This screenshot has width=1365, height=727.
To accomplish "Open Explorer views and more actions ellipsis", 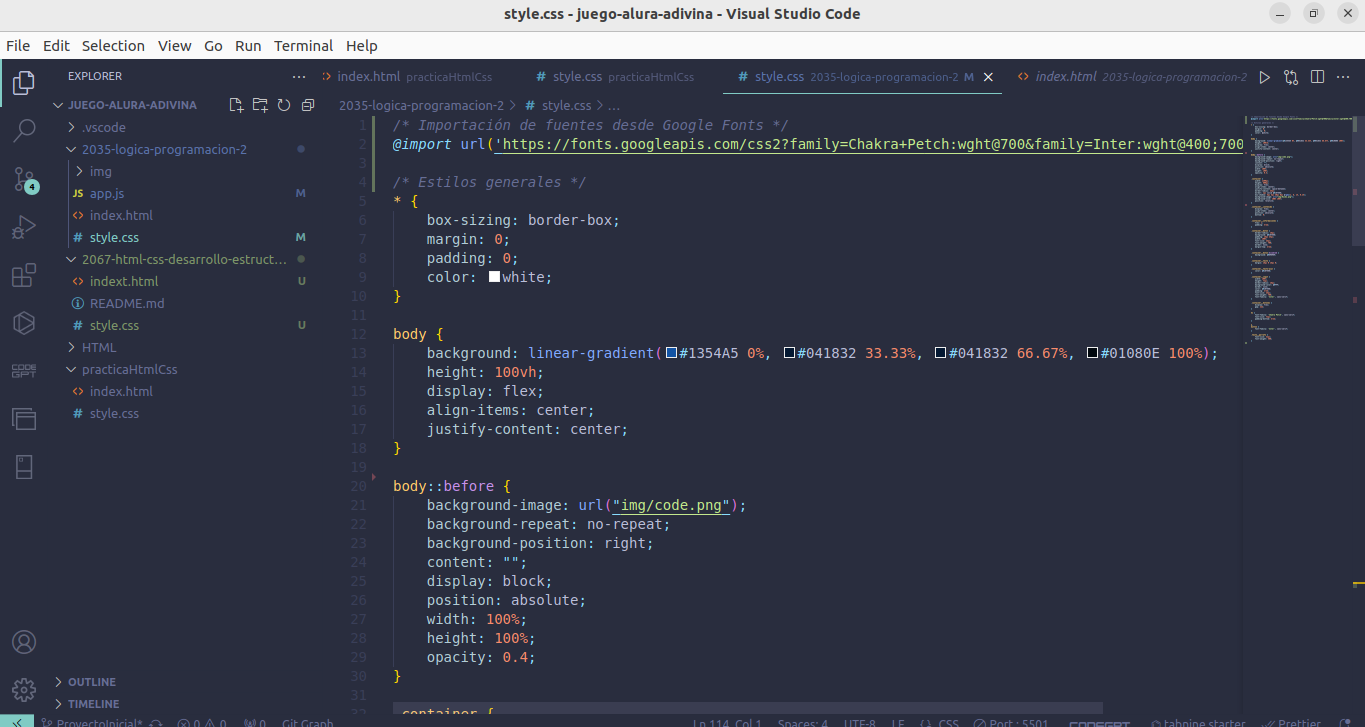I will coord(299,76).
